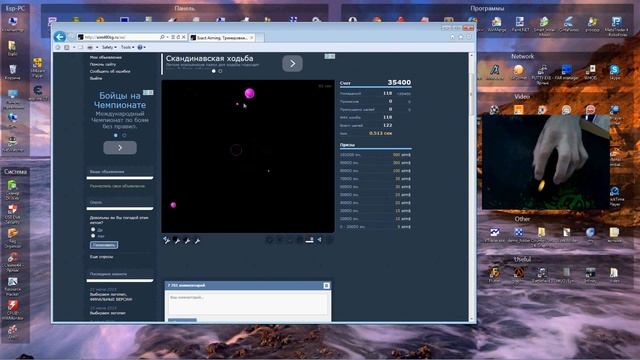
Task: Click the 'Выйти' logout link
Action: (96, 78)
